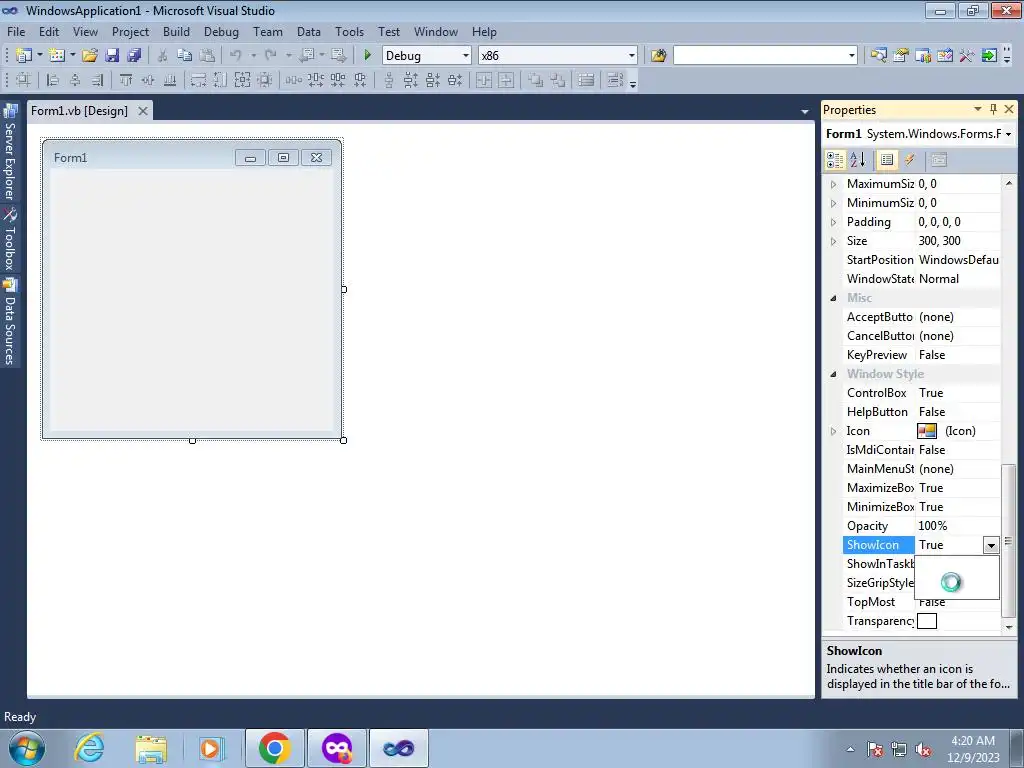Screen dimensions: 1024x768
Task: Click the Add New Item toolbar icon
Action: (x=57, y=56)
